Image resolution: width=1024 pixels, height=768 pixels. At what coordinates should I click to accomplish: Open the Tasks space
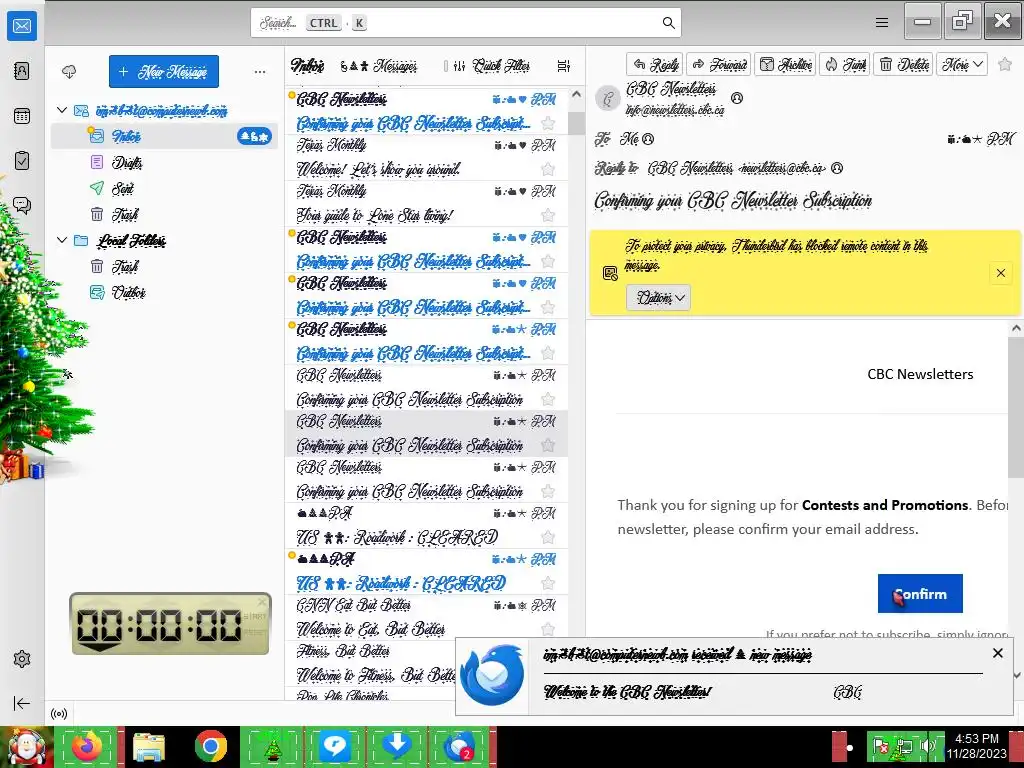pos(22,161)
